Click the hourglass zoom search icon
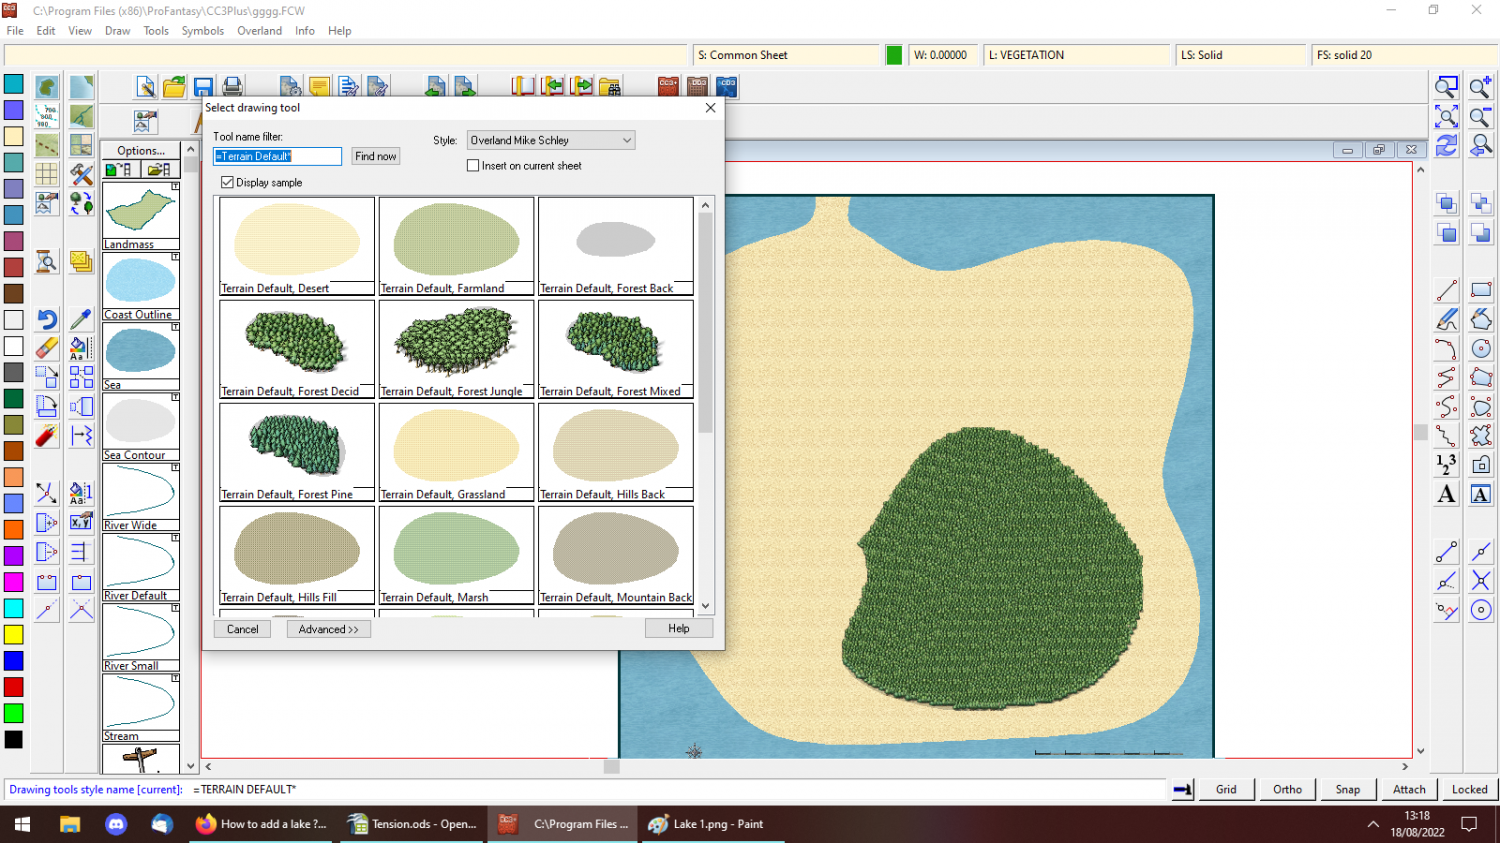1500x843 pixels. point(47,262)
